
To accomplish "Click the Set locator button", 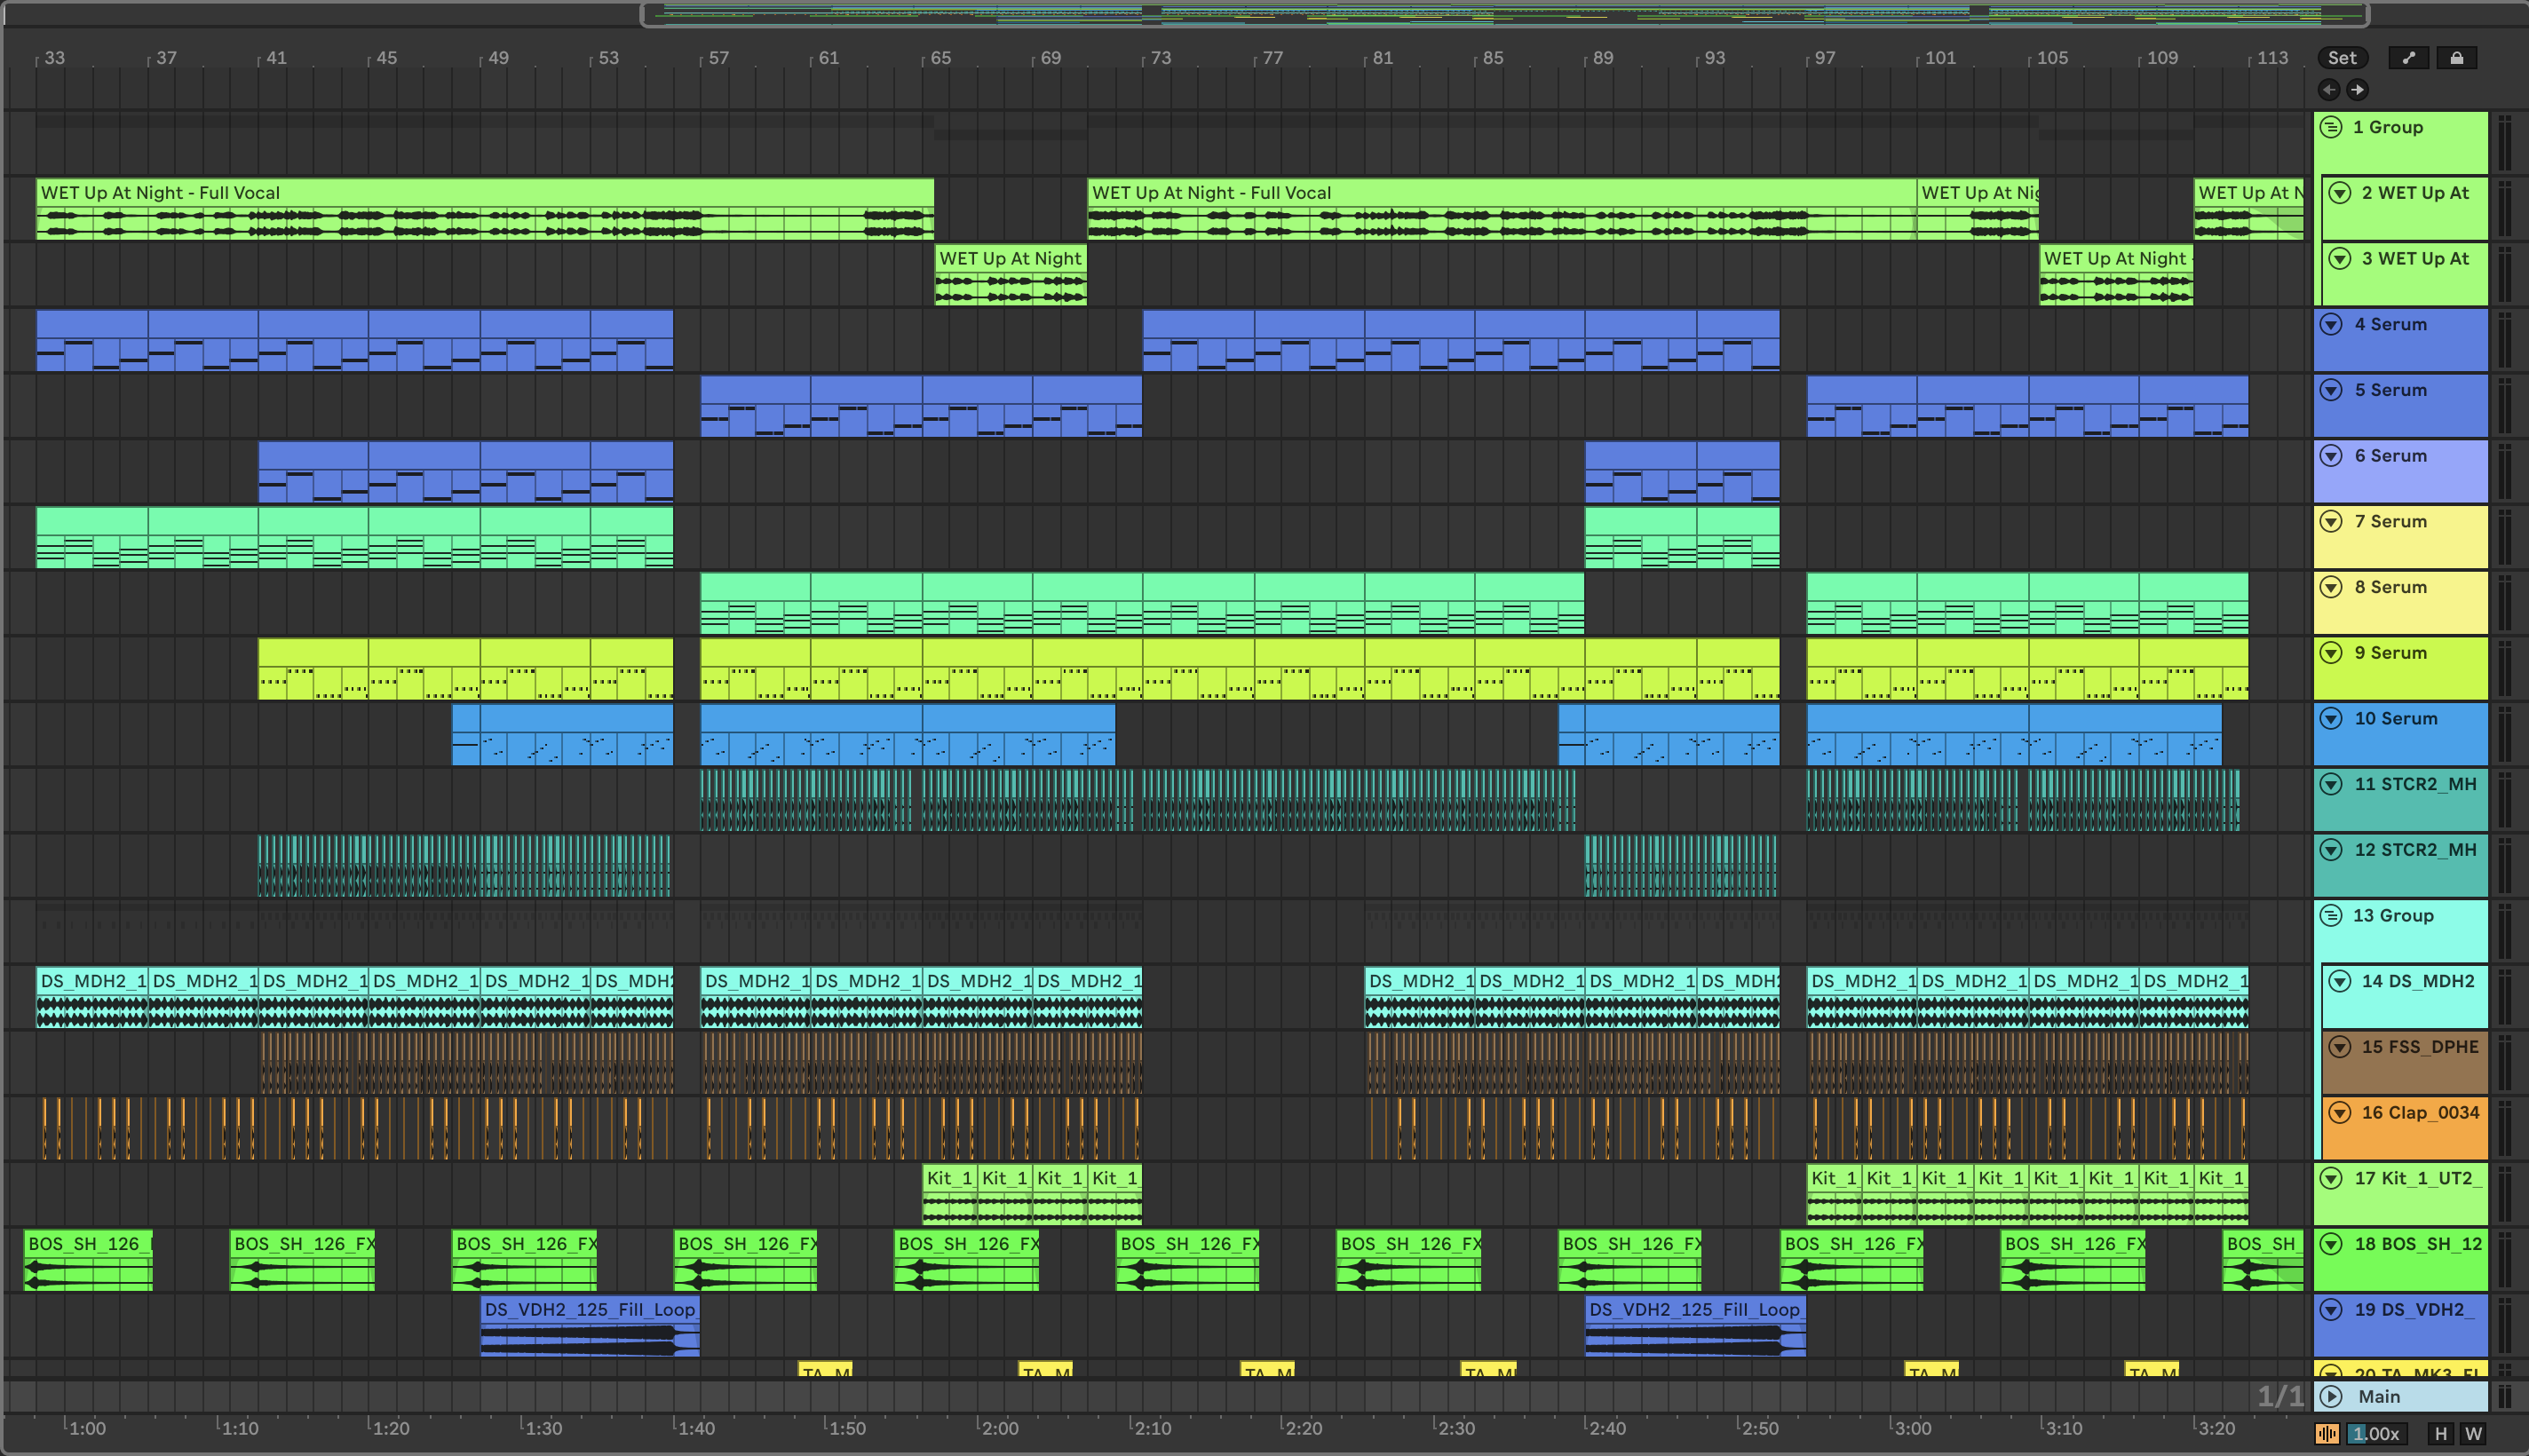I will tap(2342, 58).
